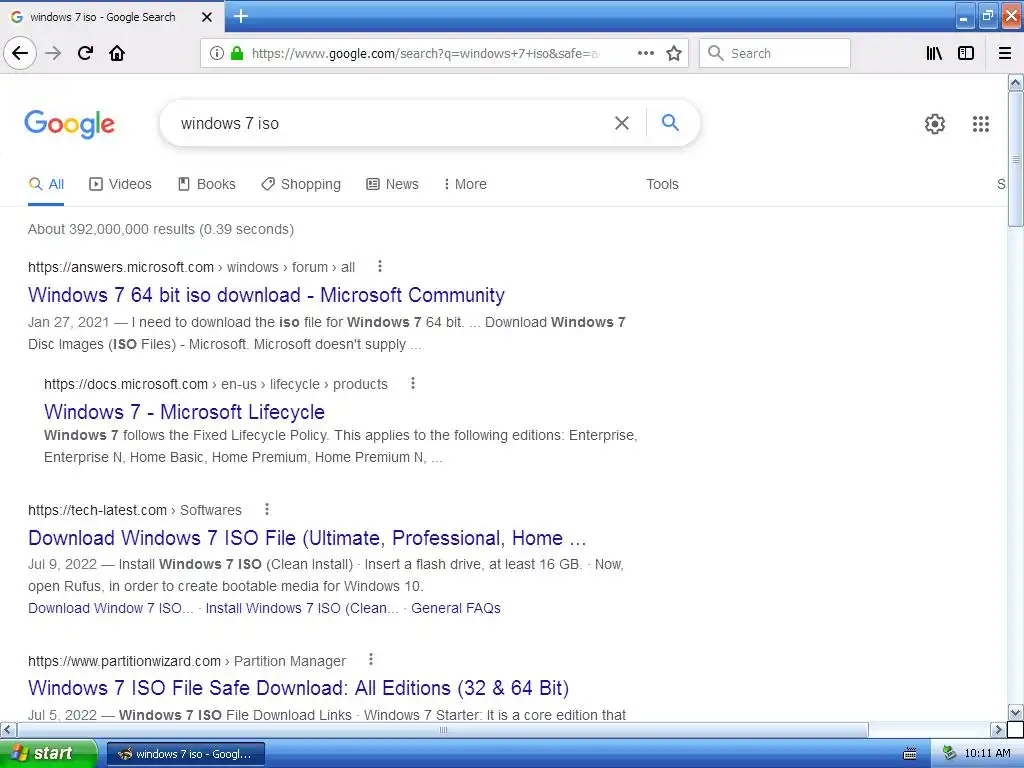Show site information icon in address bar

216,54
